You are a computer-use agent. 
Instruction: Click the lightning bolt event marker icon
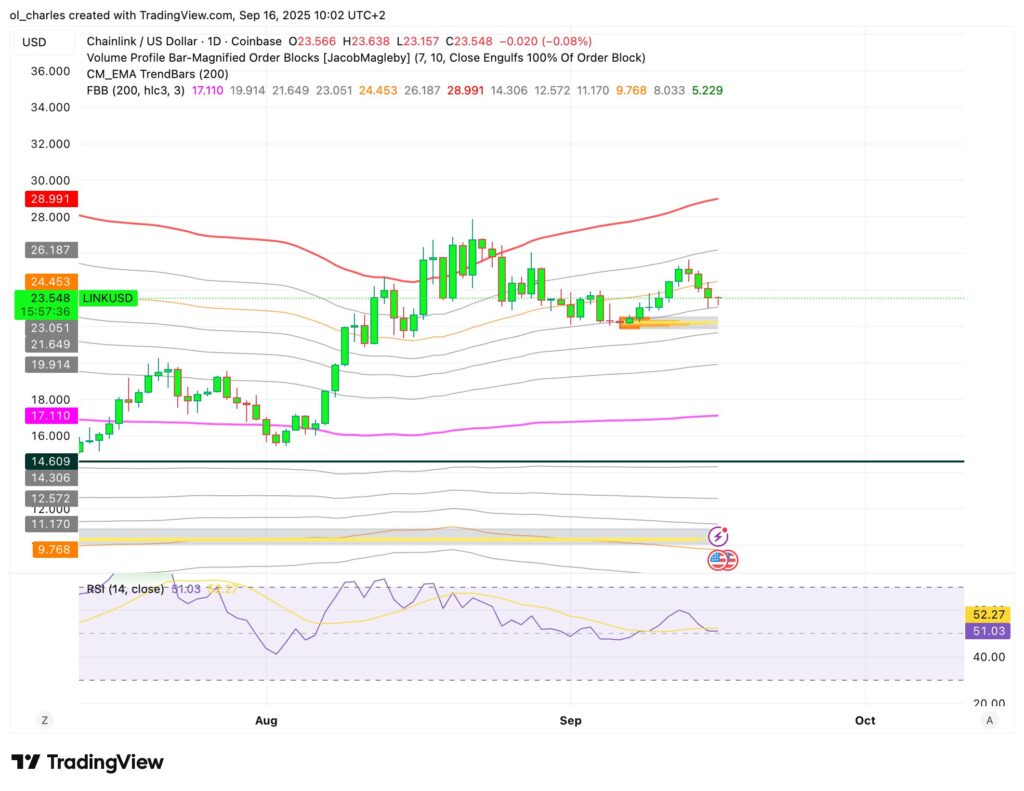point(718,536)
